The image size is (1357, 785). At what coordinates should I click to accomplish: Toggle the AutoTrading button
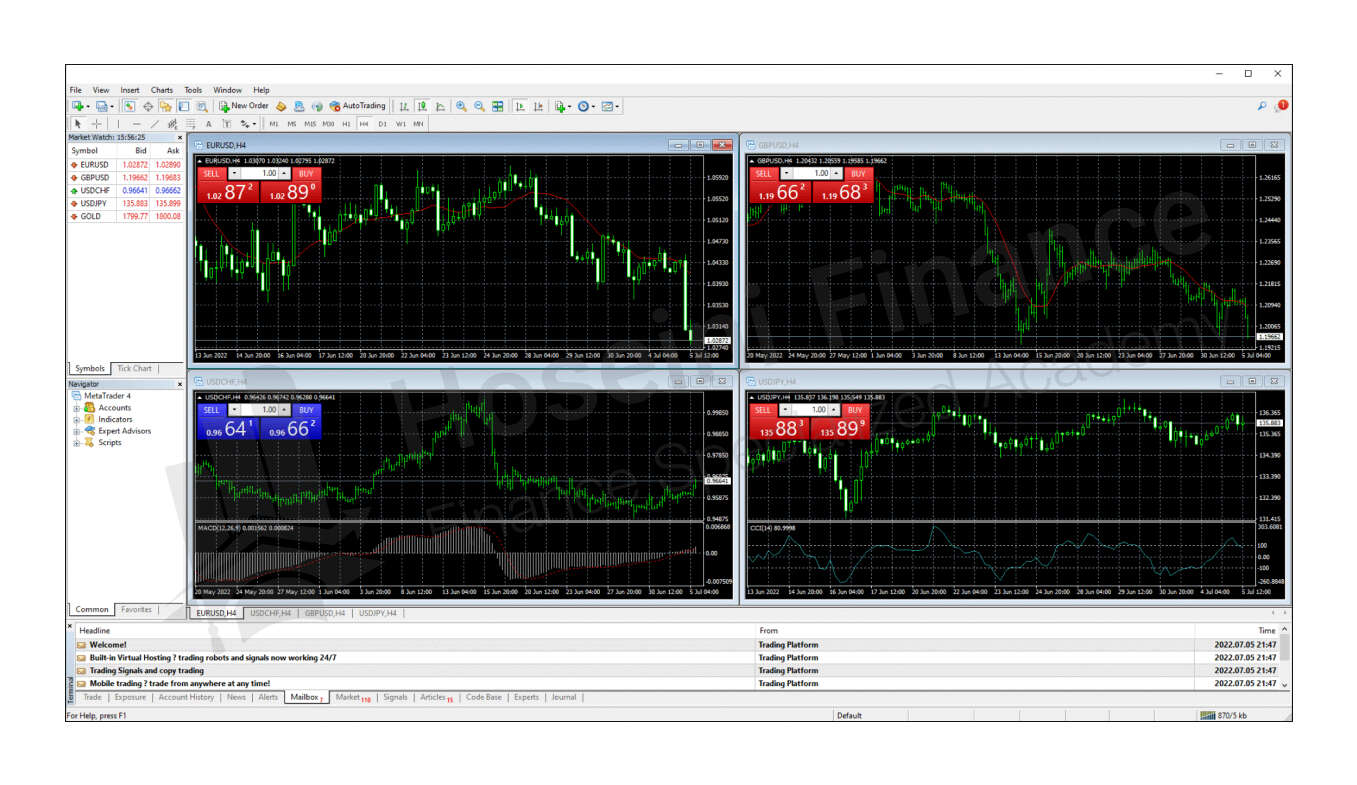357,106
